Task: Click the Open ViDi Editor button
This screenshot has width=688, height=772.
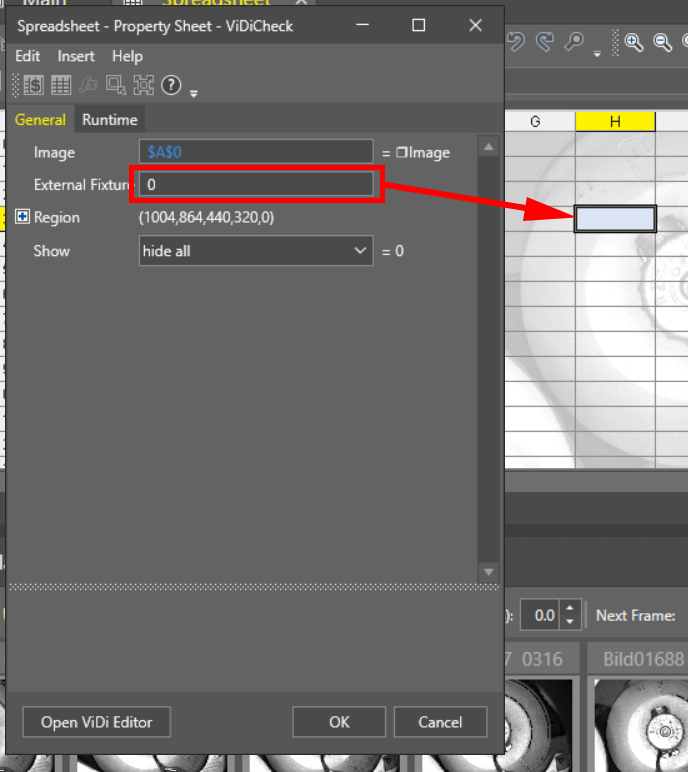Action: point(96,722)
